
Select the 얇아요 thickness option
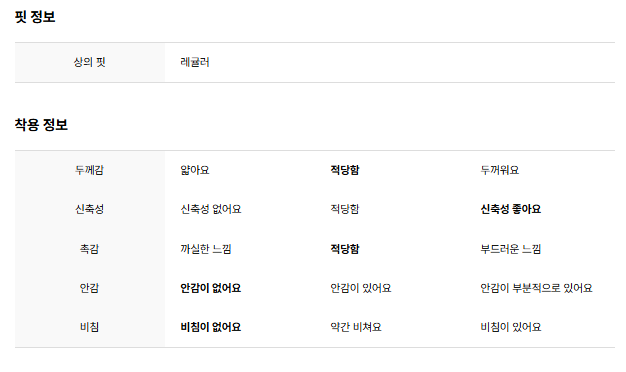(195, 170)
